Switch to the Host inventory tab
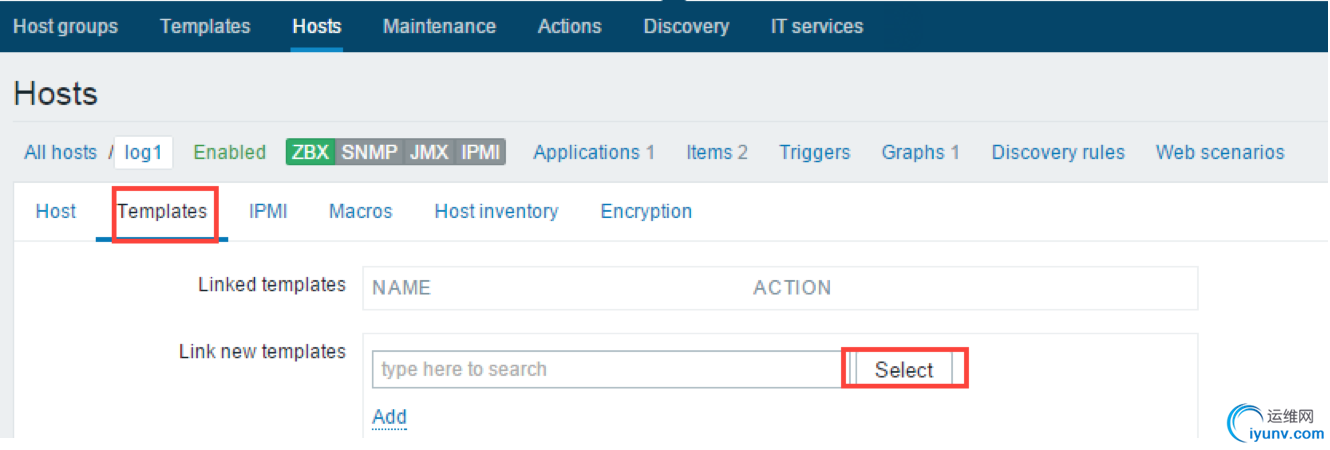Viewport: 1330px width, 450px height. point(496,212)
